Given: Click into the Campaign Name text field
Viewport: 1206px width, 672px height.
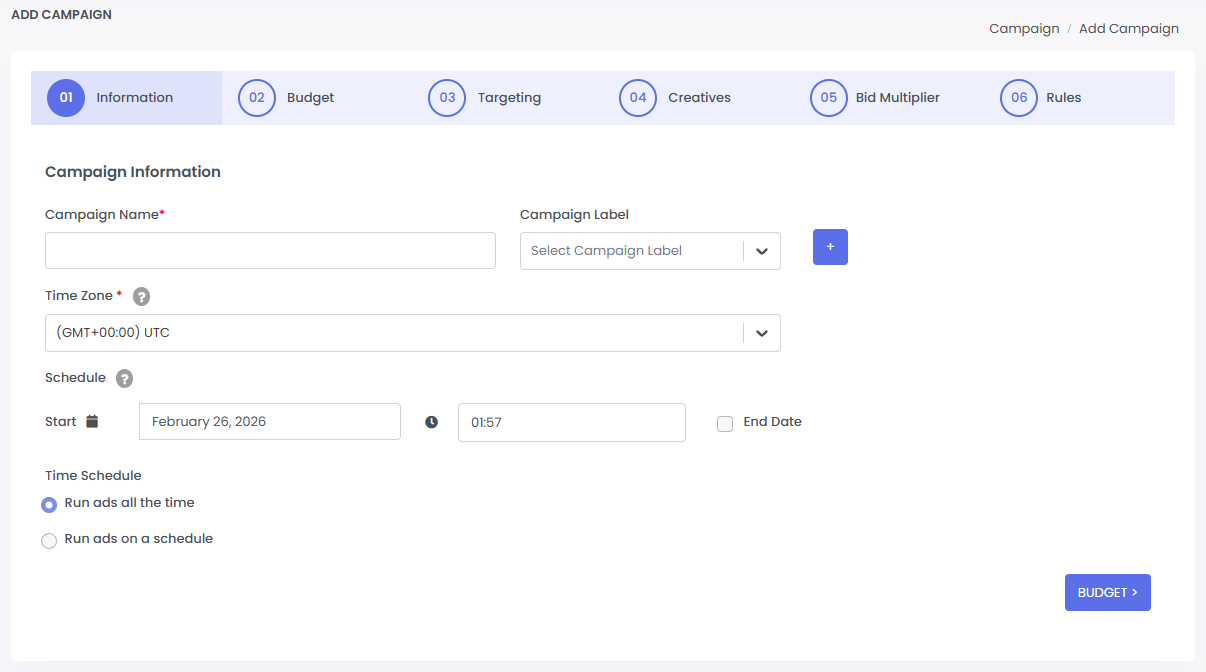Looking at the screenshot, I should click(270, 251).
